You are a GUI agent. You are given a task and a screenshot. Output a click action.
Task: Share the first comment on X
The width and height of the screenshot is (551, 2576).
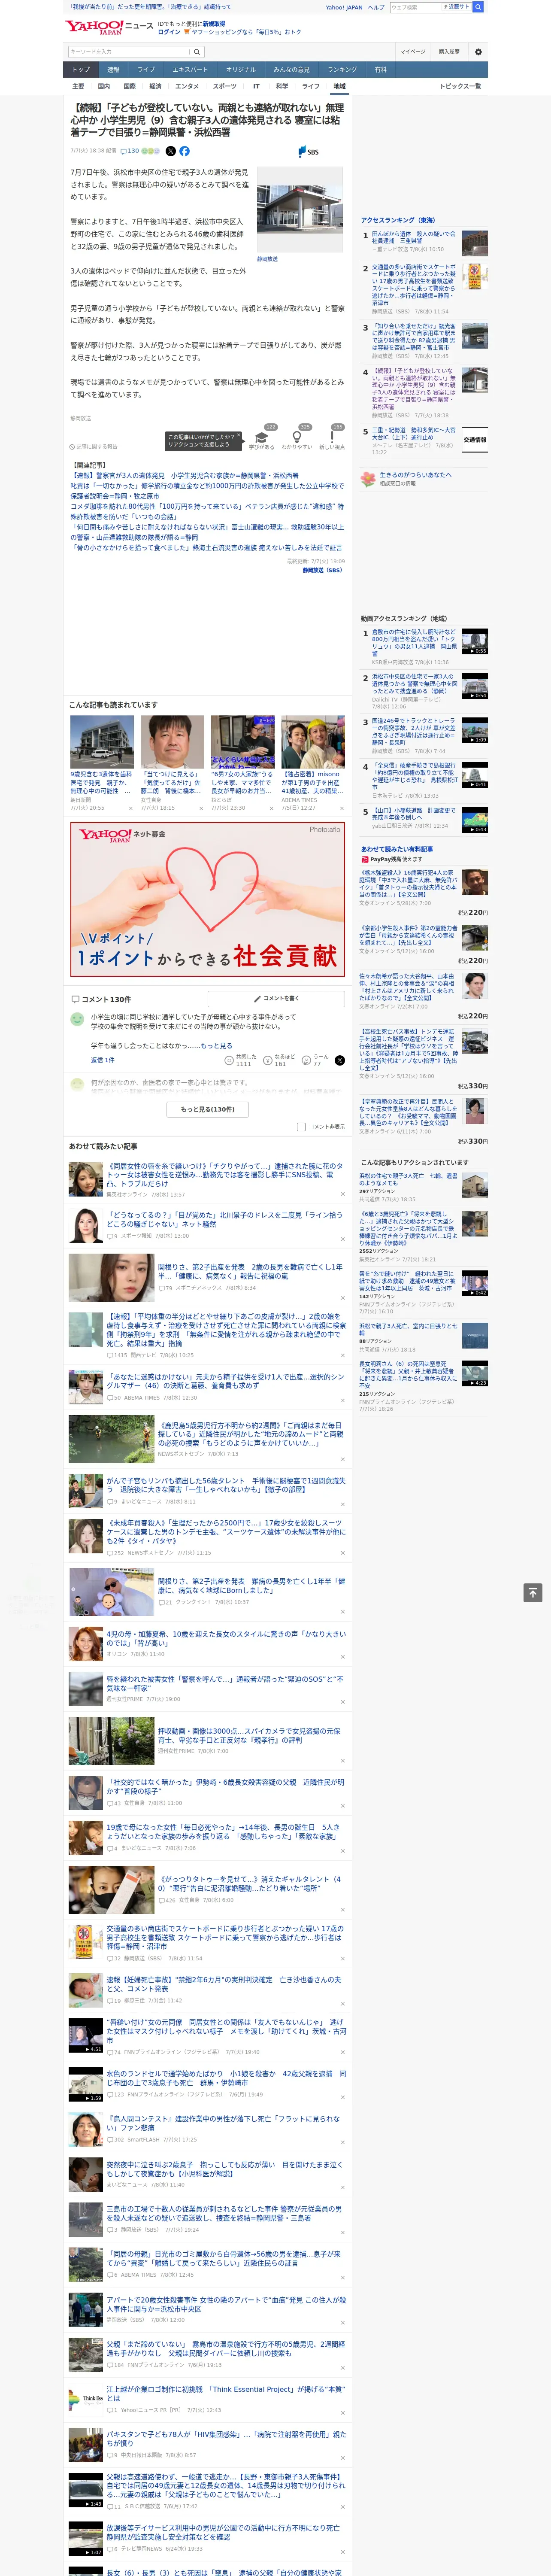(339, 1060)
